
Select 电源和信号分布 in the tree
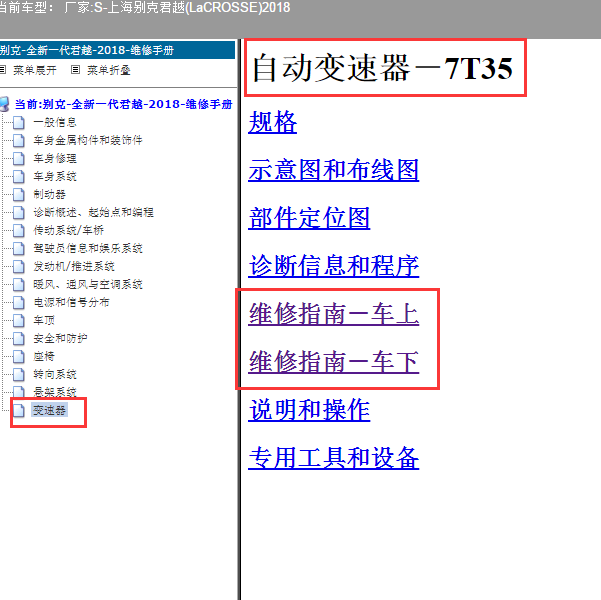[x=71, y=302]
